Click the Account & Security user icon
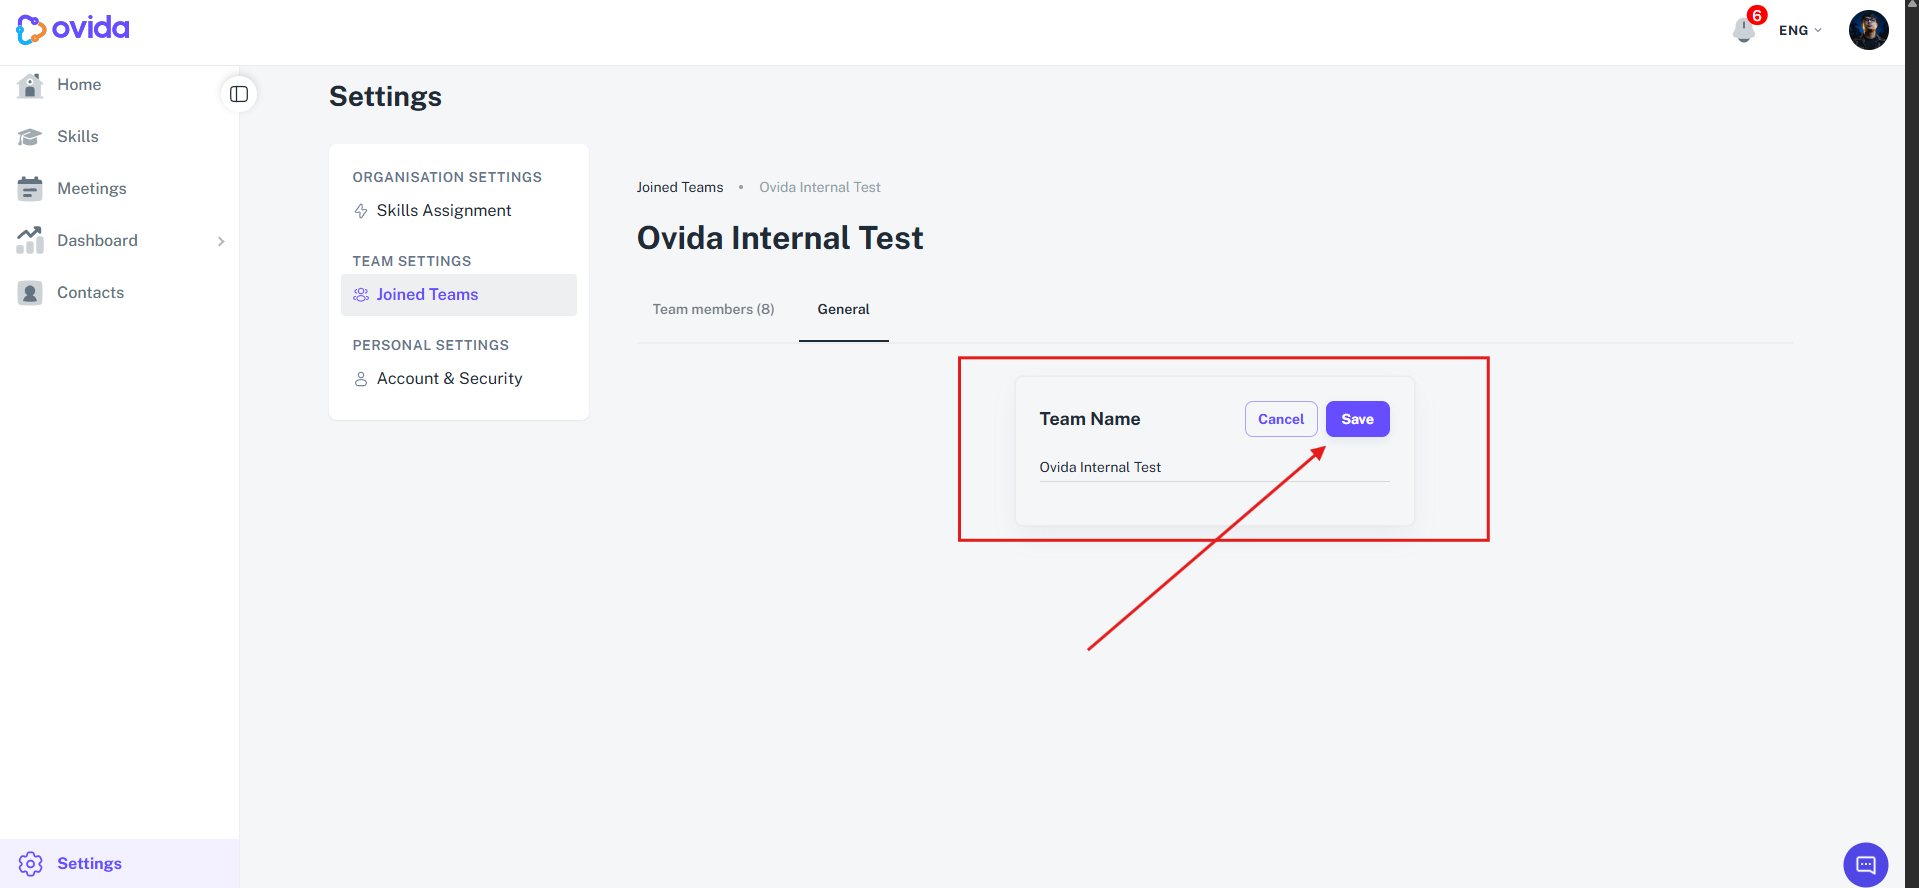Viewport: 1919px width, 888px height. point(361,379)
